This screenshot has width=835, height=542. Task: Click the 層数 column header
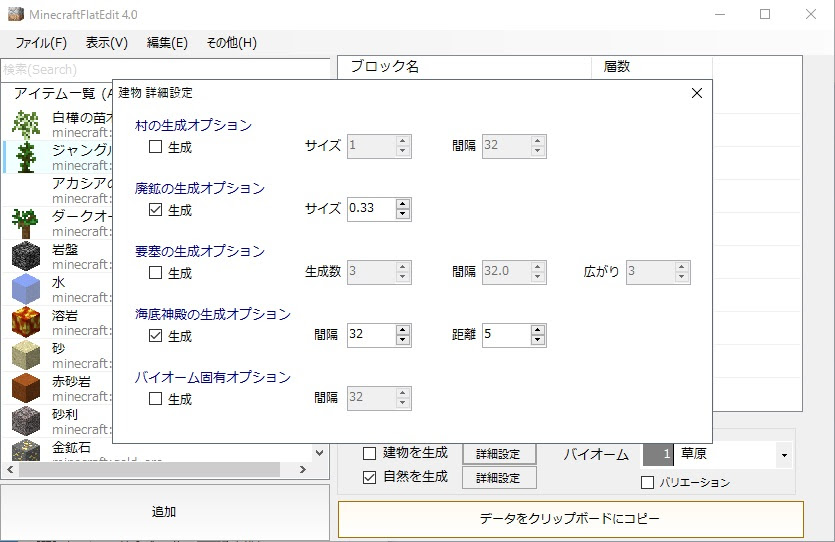coord(652,67)
